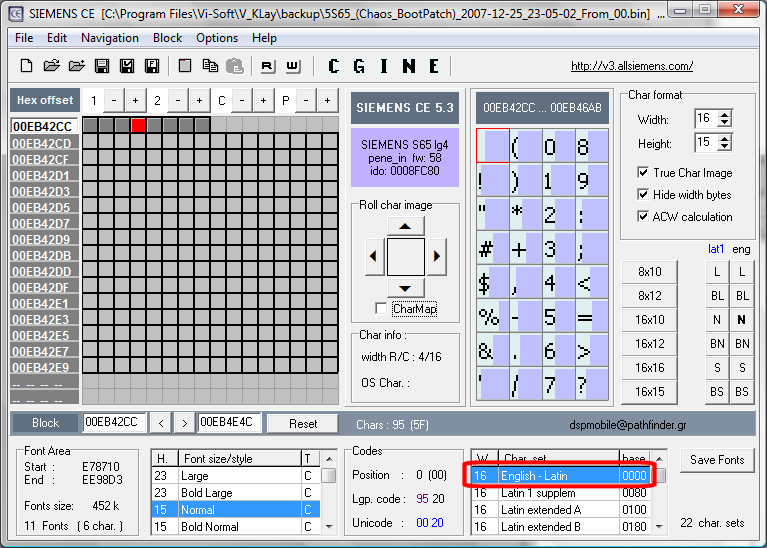
Task: Click the bold G letter icon
Action: pyautogui.click(x=359, y=66)
